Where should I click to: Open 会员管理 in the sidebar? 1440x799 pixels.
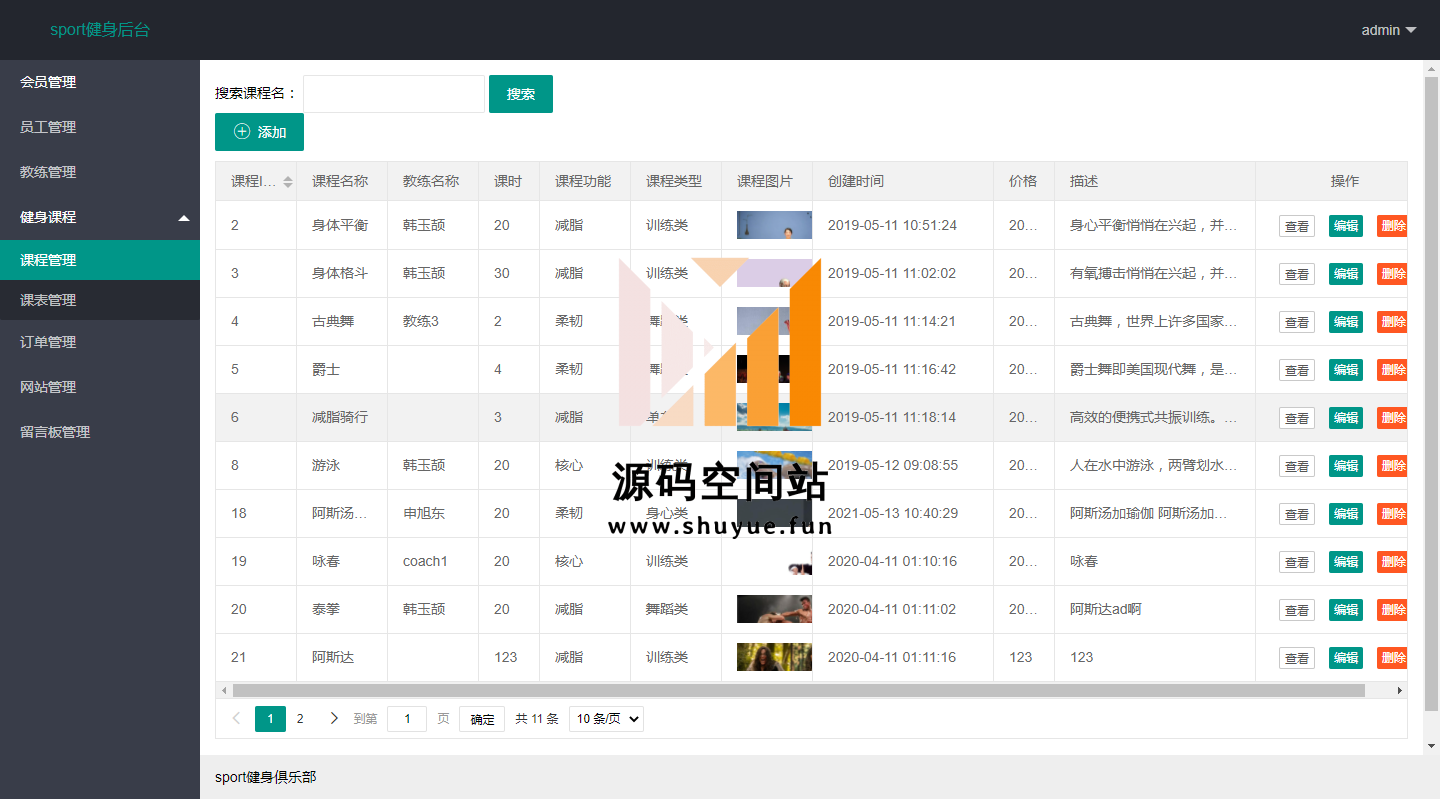click(x=48, y=82)
